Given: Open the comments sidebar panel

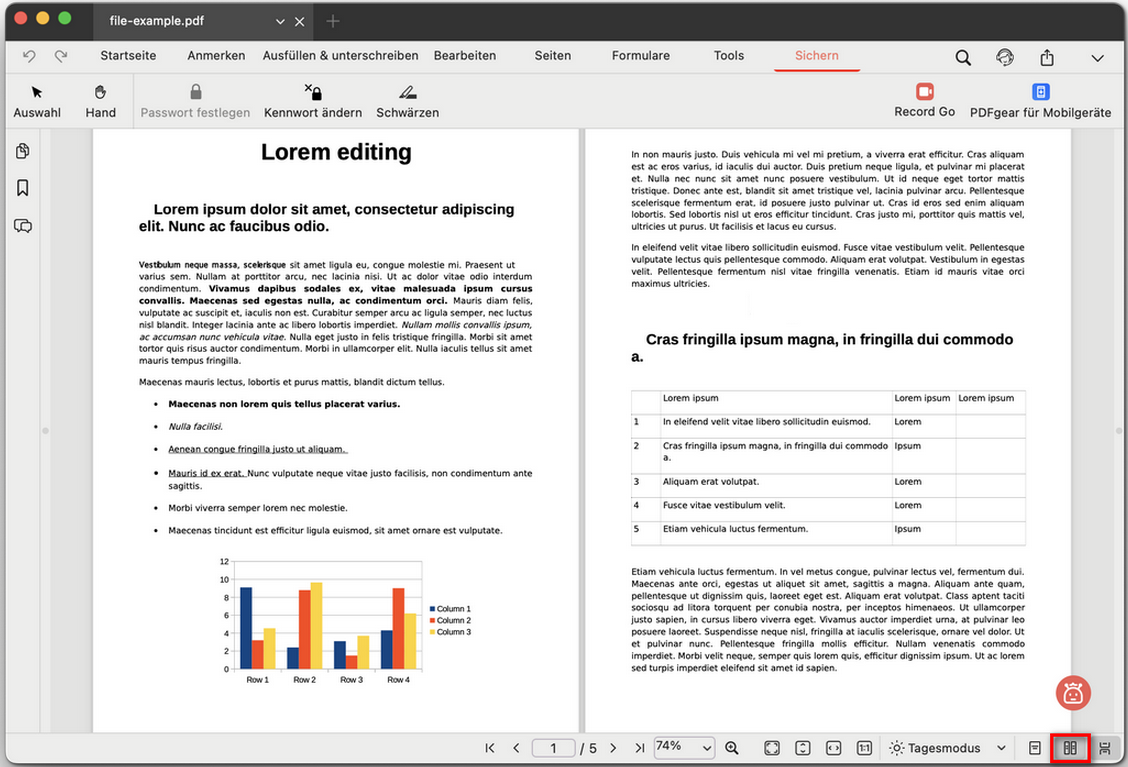Looking at the screenshot, I should [23, 226].
